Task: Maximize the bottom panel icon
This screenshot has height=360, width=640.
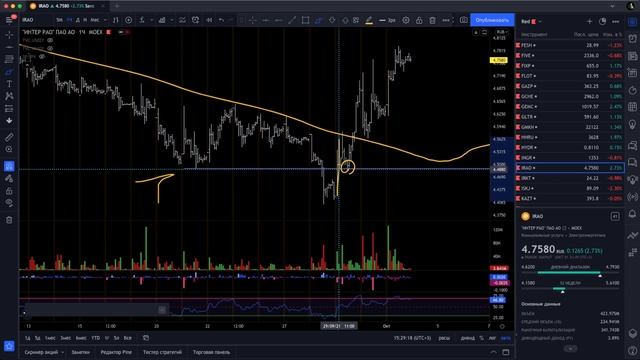Action: click(x=506, y=352)
